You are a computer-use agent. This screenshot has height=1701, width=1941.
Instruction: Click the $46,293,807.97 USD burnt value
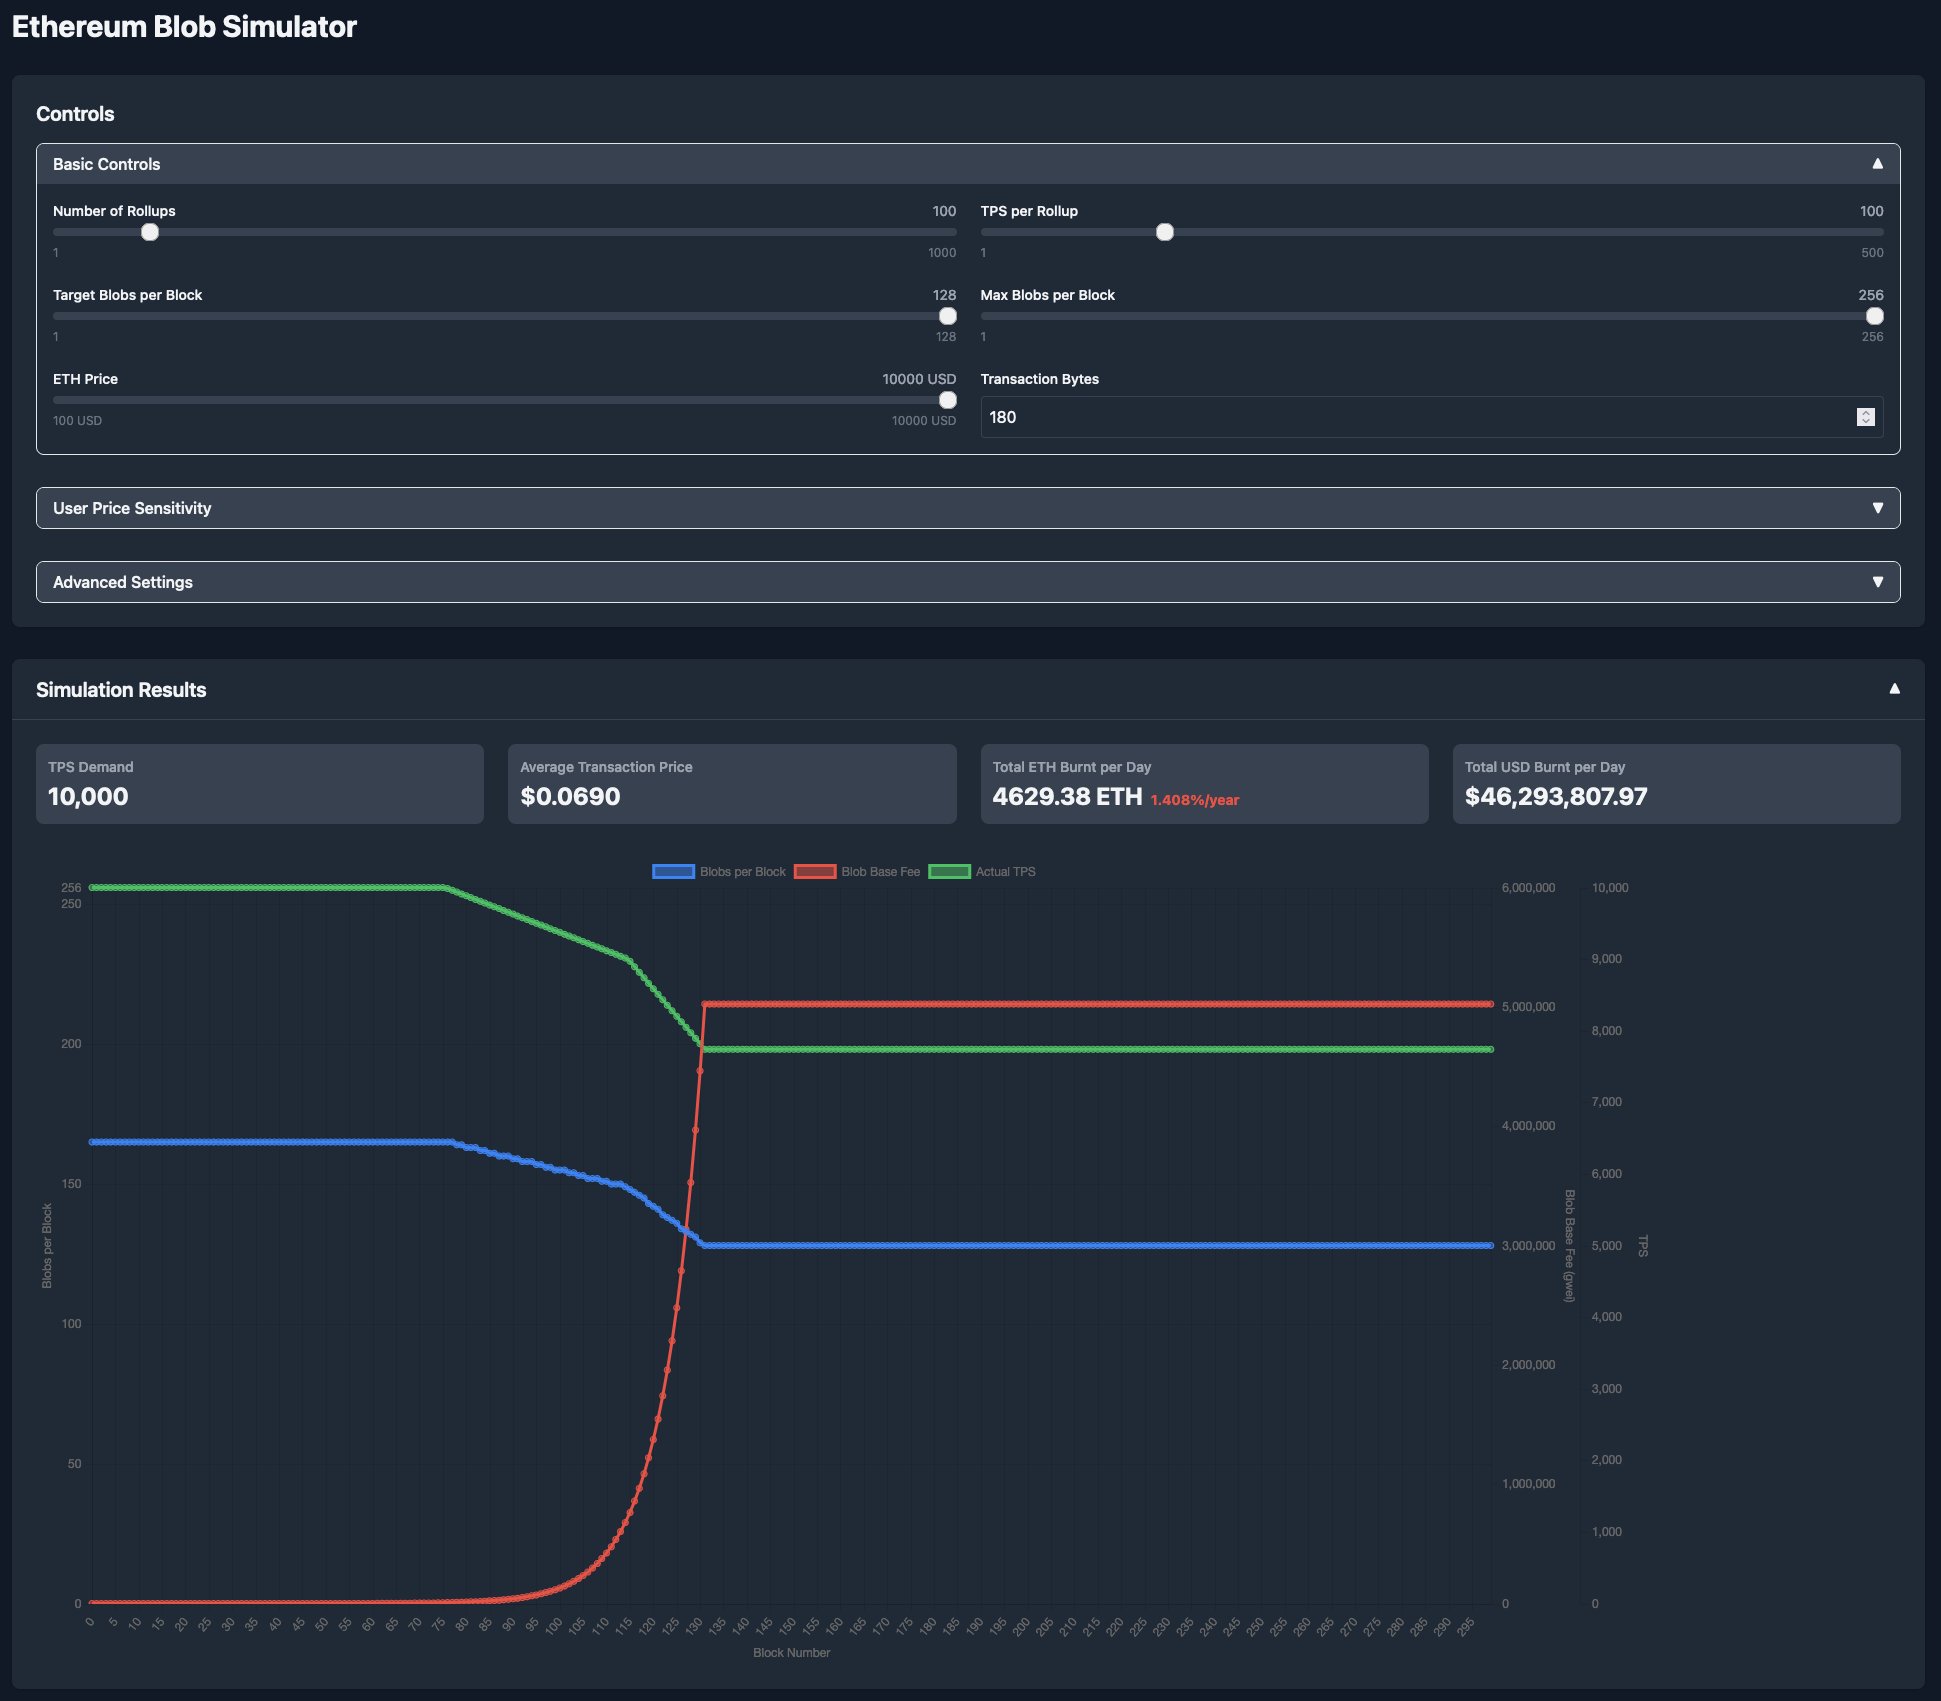pyautogui.click(x=1556, y=796)
